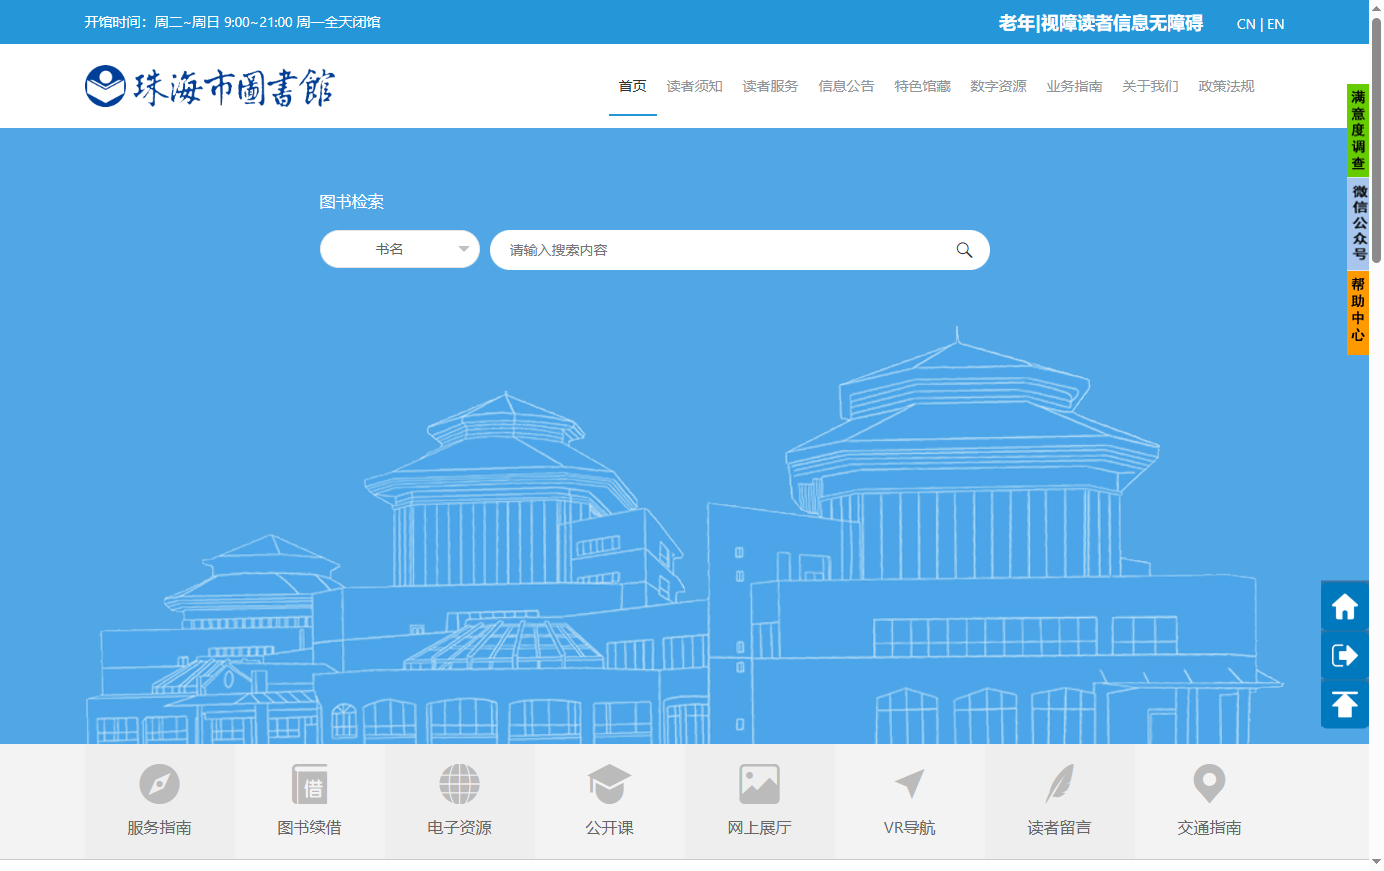Click the 公开课 label text
Viewport: 1384px width, 871px height.
click(610, 828)
